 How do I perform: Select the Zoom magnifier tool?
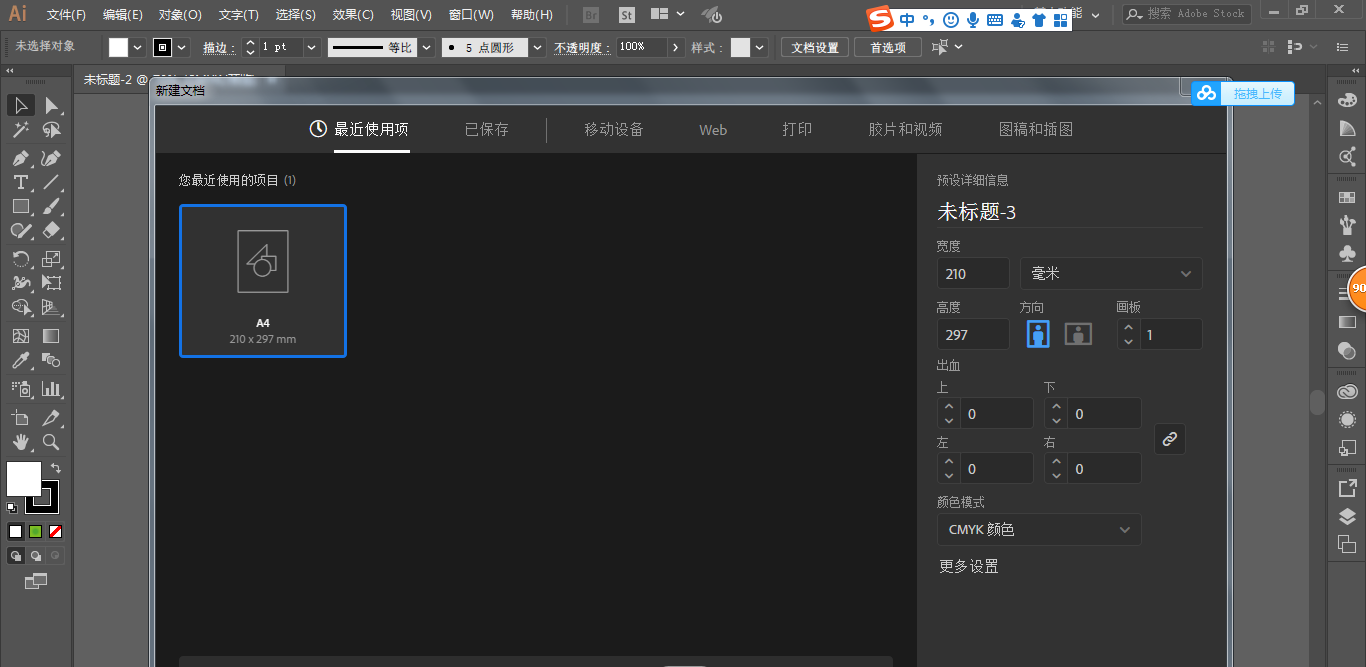point(51,442)
